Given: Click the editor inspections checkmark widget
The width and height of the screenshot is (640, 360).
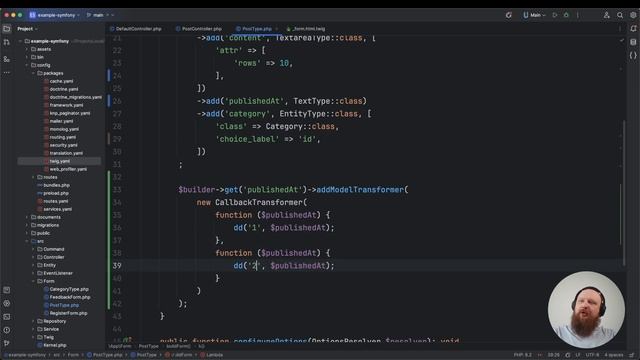Looking at the screenshot, I should (x=622, y=40).
